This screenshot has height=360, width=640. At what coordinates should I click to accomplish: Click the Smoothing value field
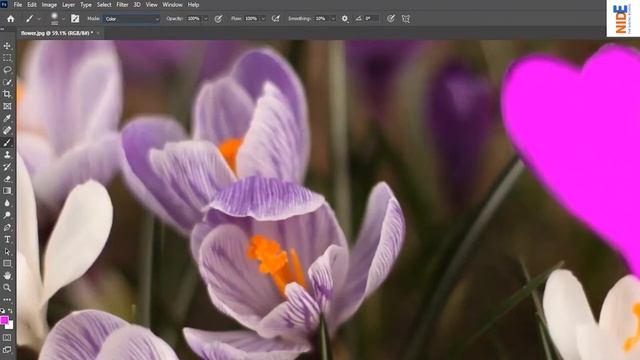321,19
